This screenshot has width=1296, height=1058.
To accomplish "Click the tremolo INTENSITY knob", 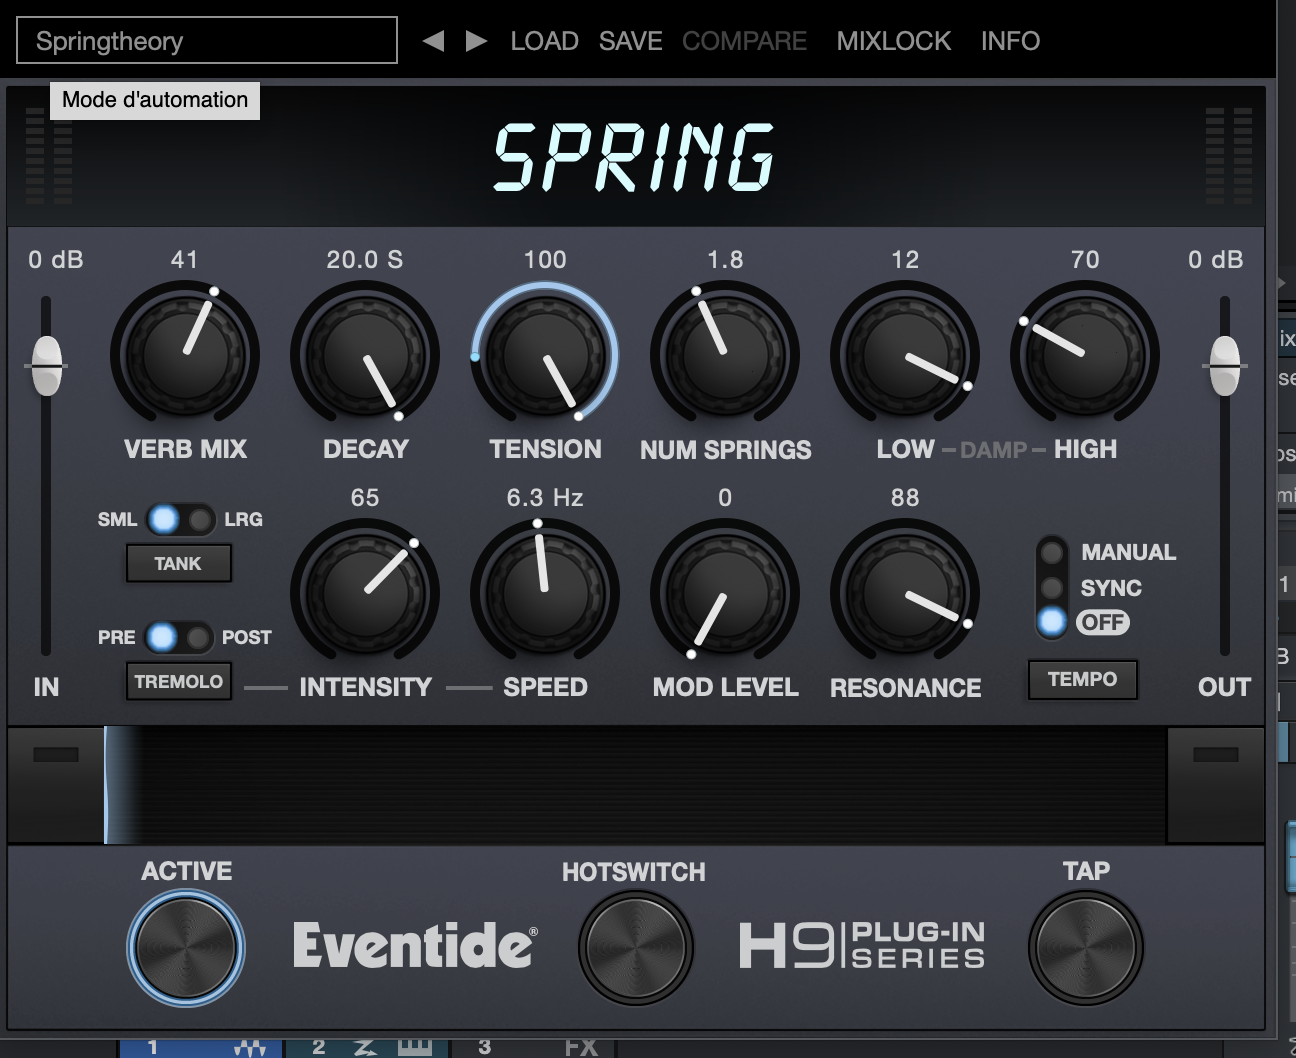I will point(365,593).
